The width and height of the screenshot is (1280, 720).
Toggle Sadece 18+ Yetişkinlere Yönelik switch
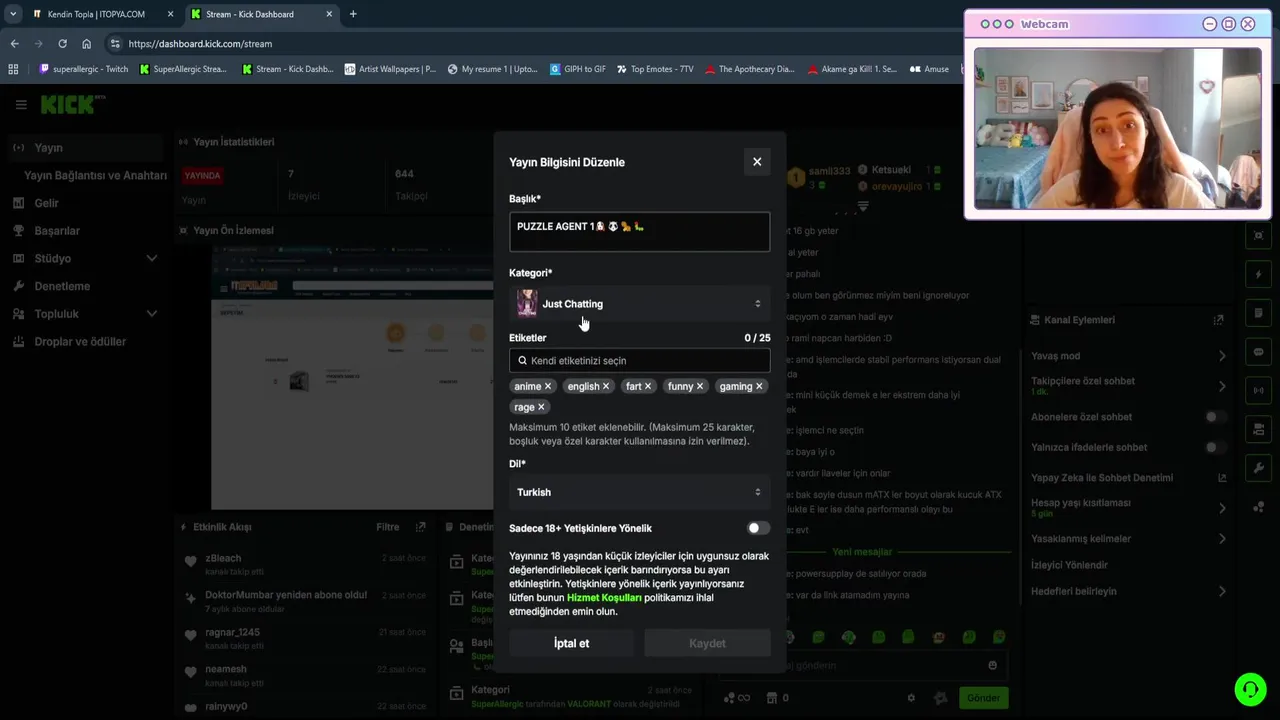pos(759,528)
